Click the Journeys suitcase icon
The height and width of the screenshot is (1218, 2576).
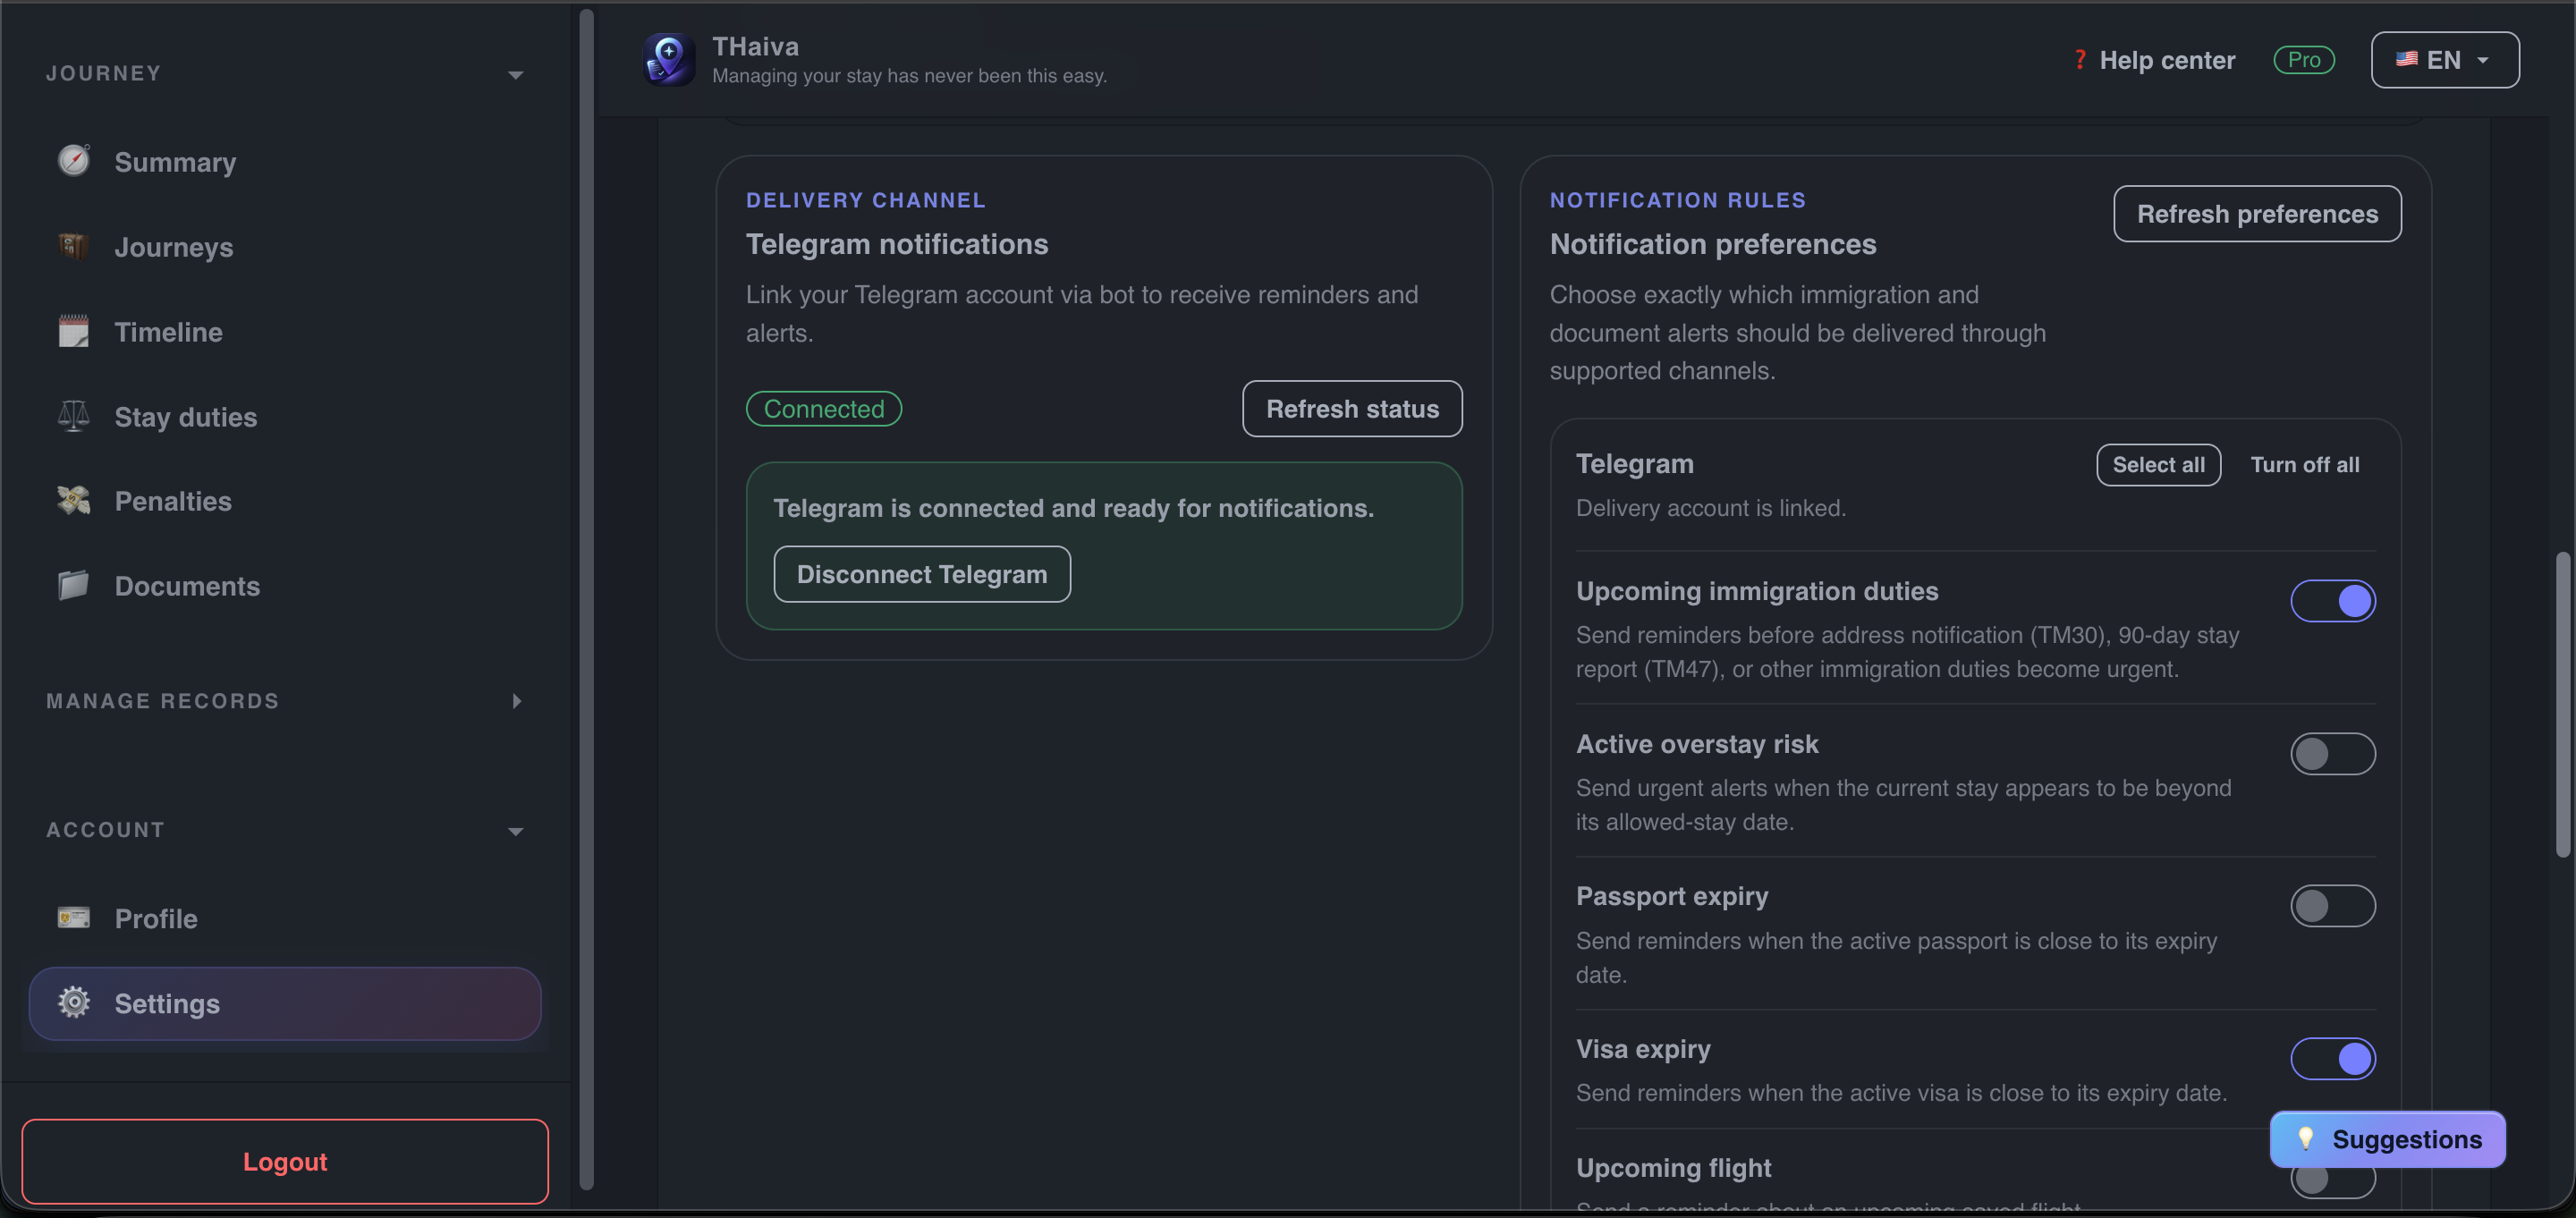(x=73, y=246)
